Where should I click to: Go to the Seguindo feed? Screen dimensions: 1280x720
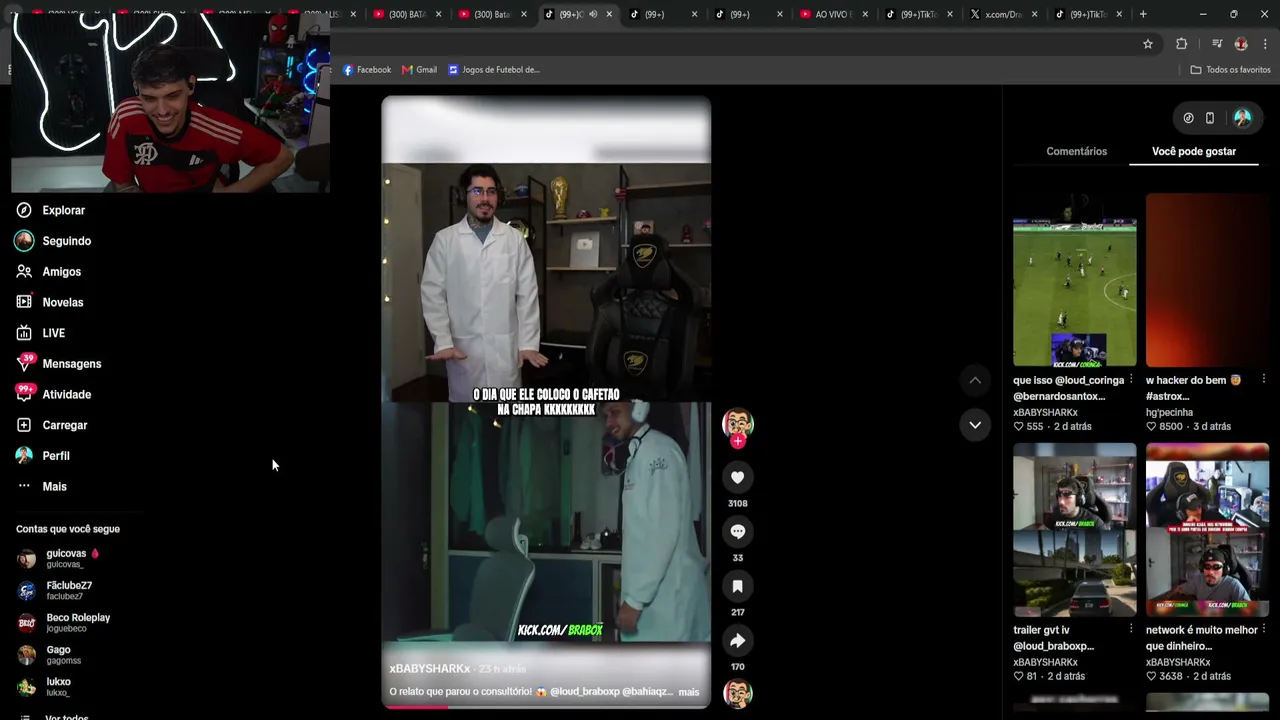[x=53, y=241]
